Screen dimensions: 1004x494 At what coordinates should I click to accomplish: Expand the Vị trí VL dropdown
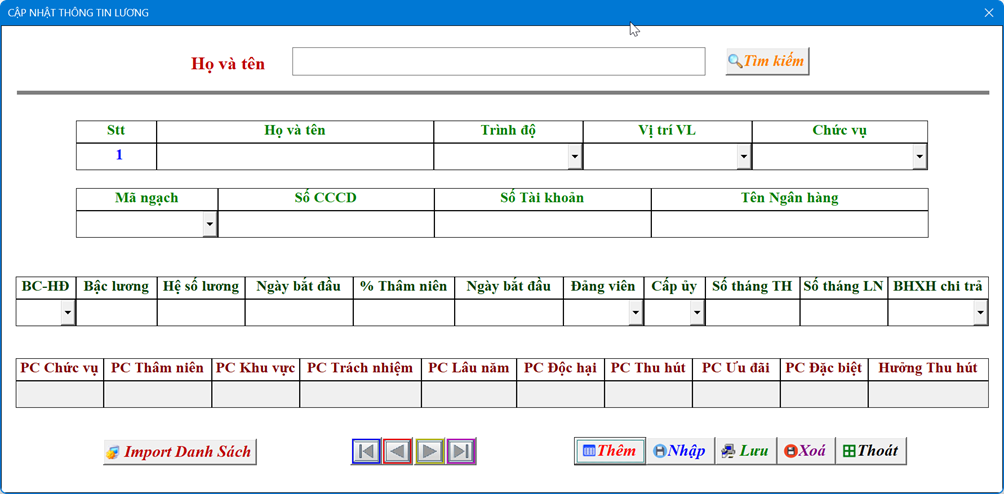point(743,157)
